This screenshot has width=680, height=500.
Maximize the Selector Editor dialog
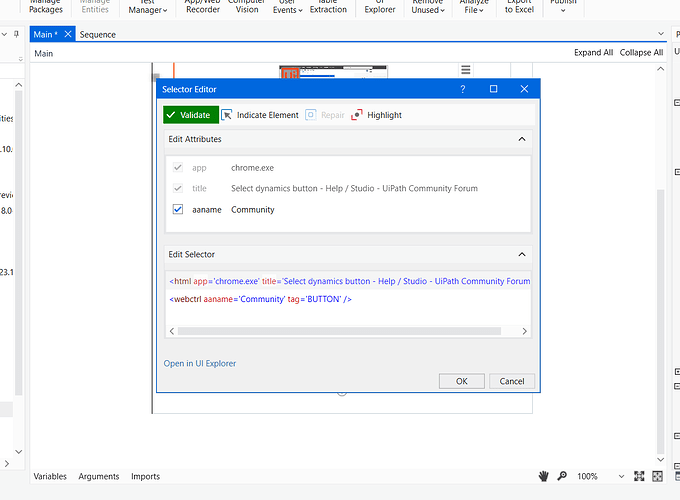click(x=494, y=89)
